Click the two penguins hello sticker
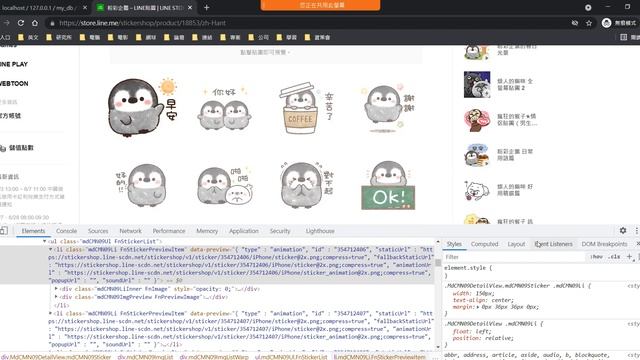This screenshot has width=640, height=360. point(224,109)
